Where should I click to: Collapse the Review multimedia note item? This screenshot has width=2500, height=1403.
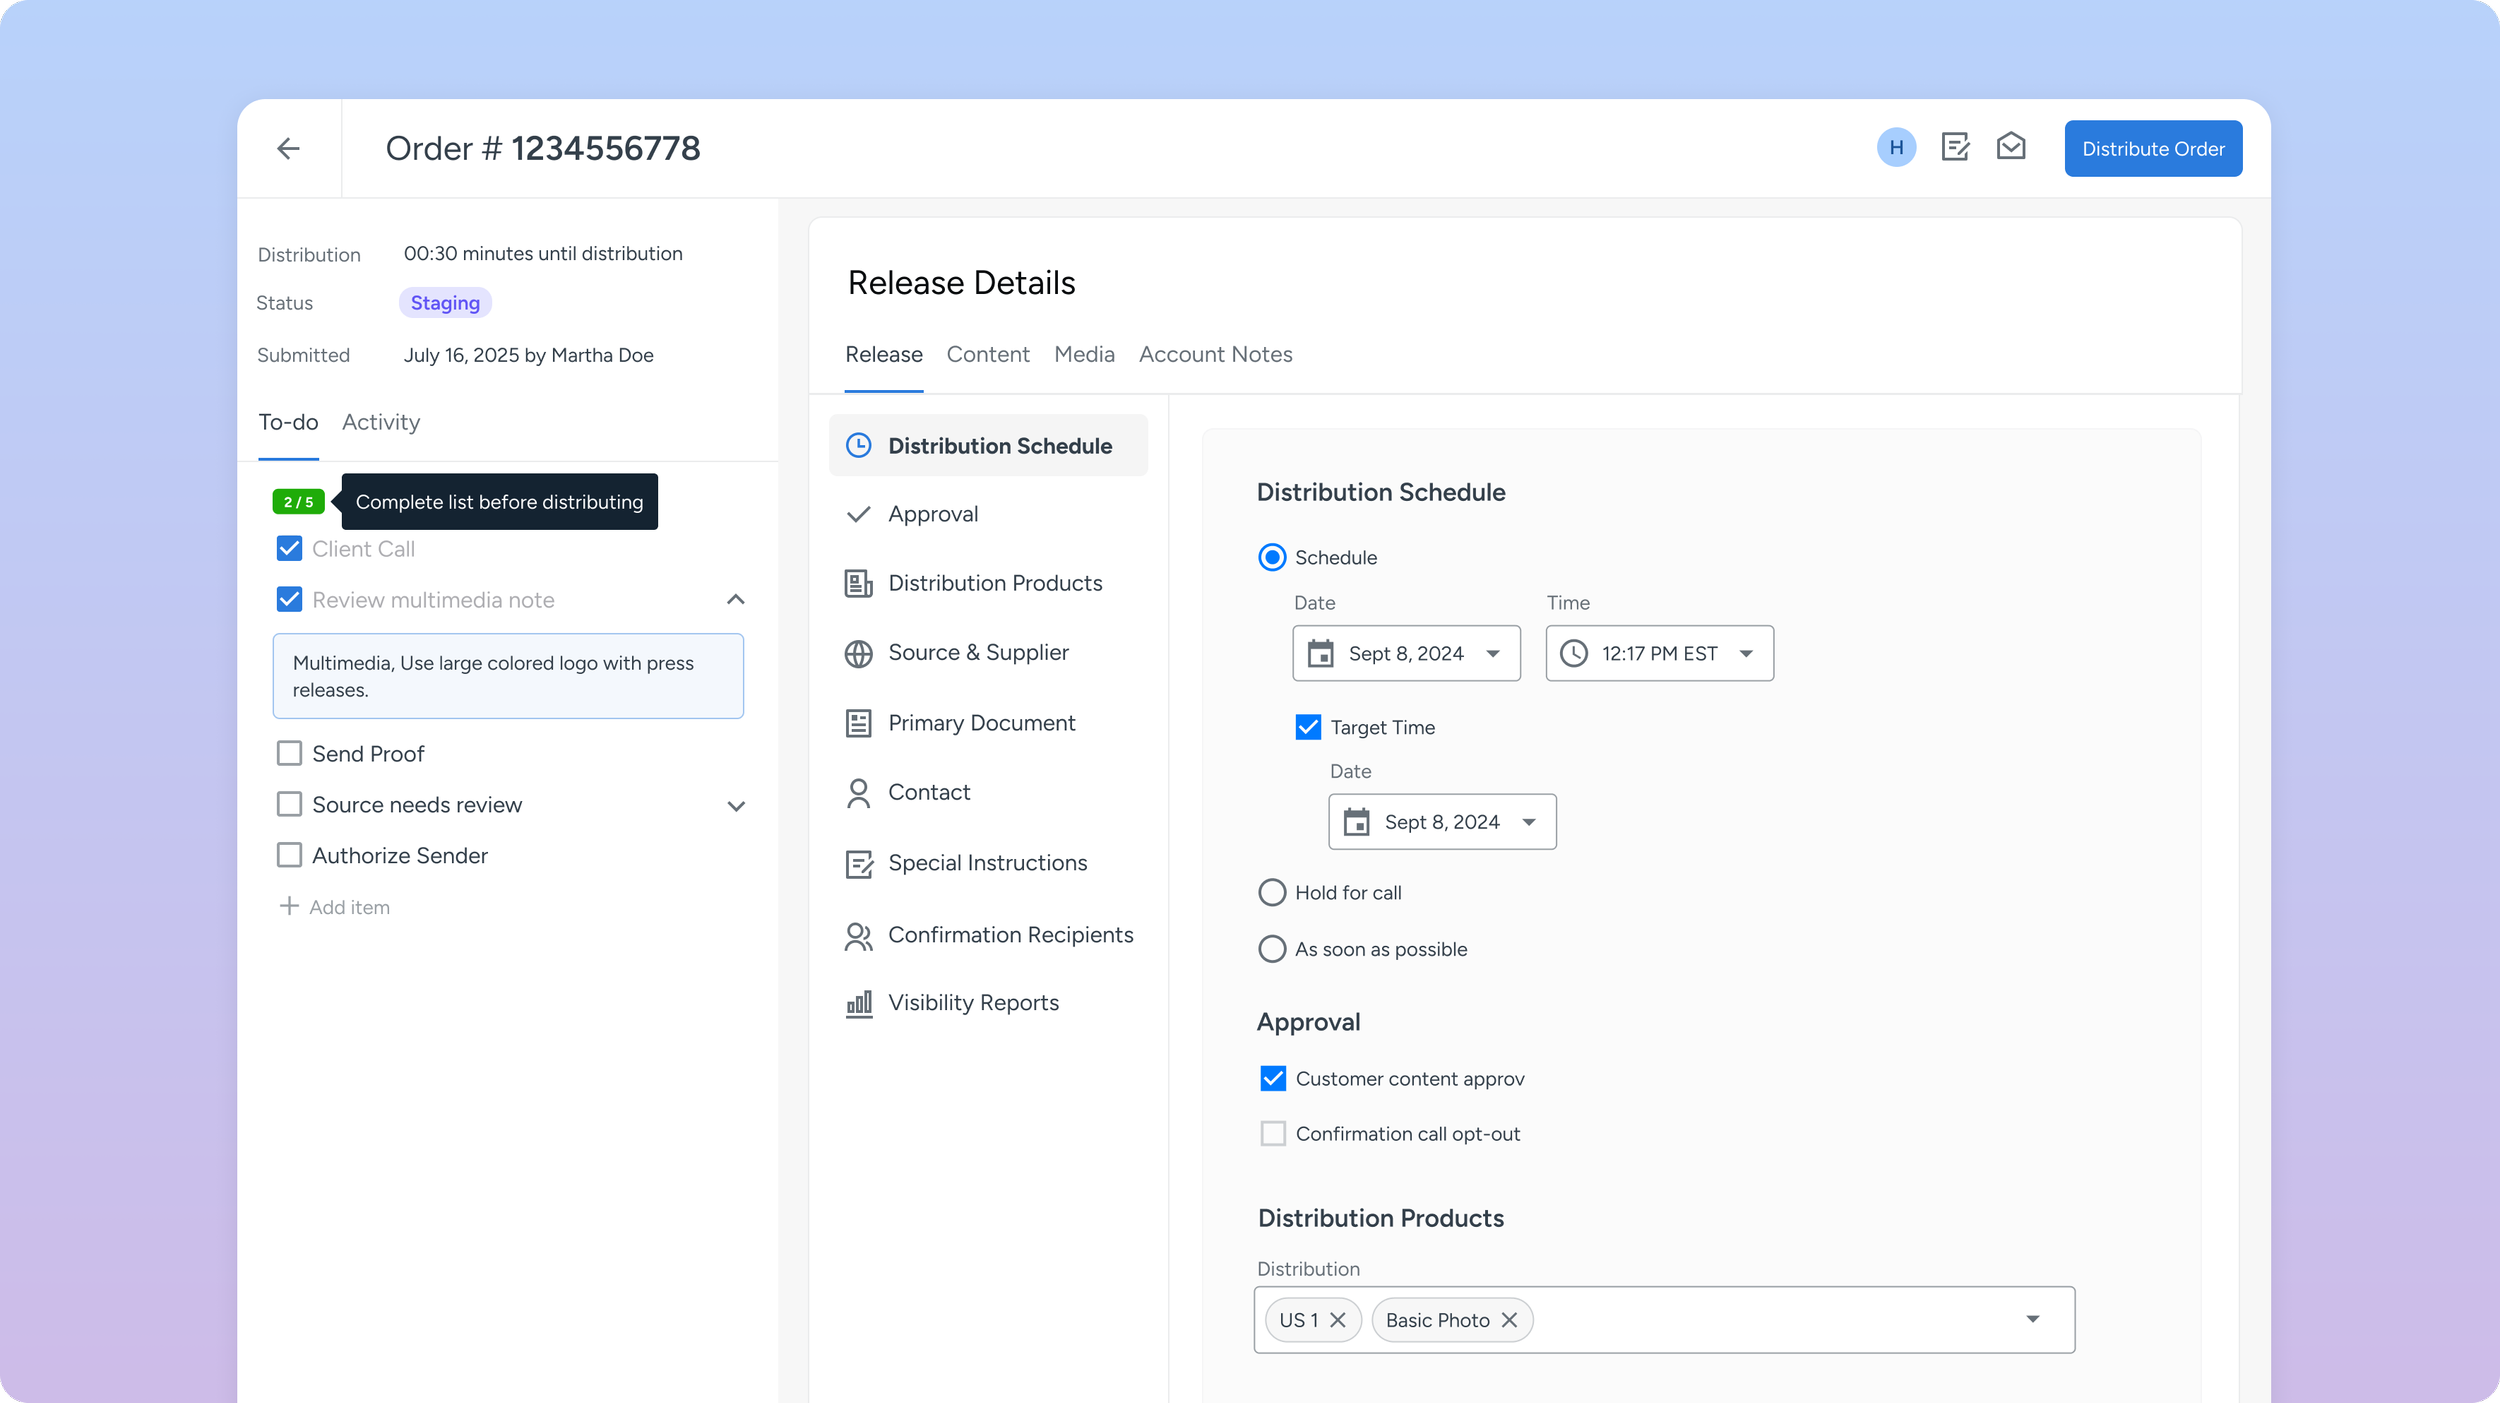coord(736,600)
